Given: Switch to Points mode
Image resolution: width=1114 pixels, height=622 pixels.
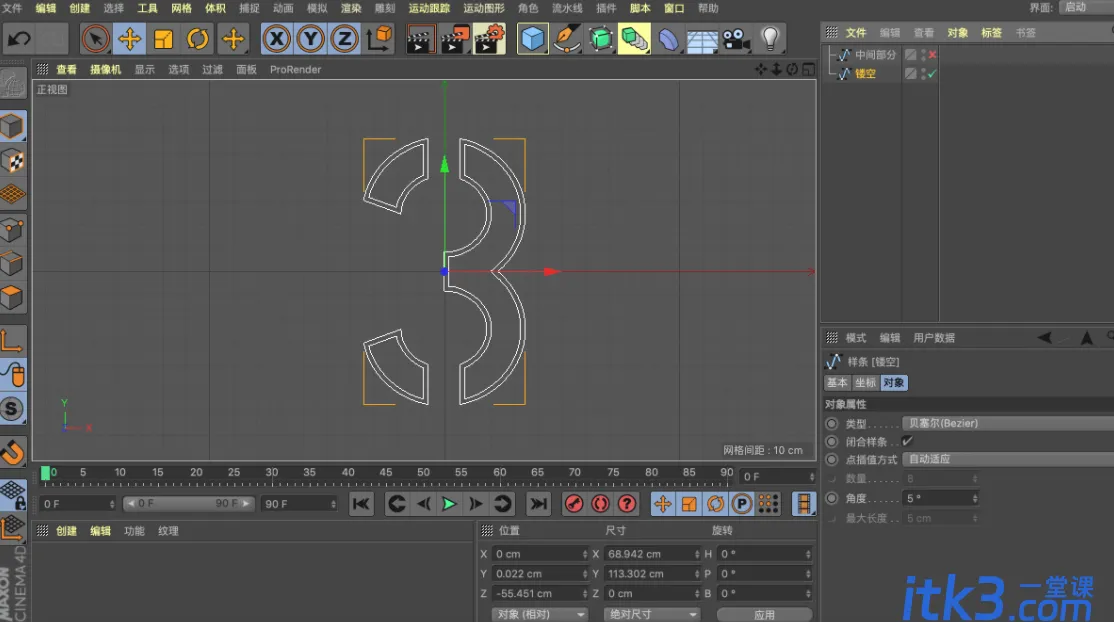Looking at the screenshot, I should [x=13, y=229].
